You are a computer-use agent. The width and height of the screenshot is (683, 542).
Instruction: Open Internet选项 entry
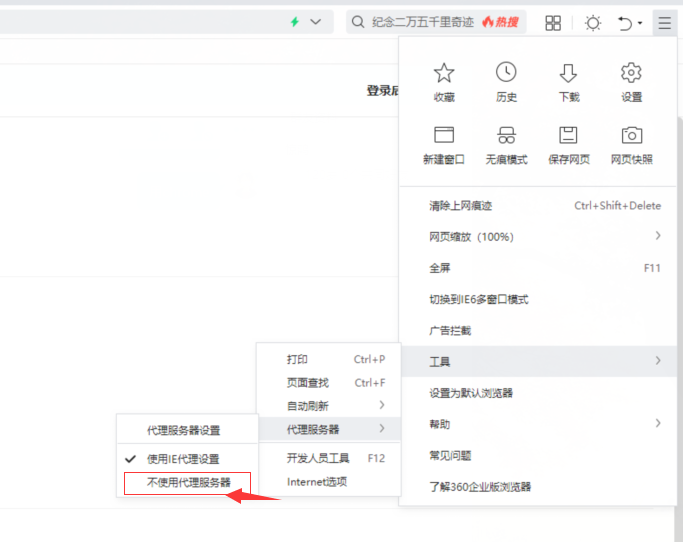pyautogui.click(x=329, y=482)
